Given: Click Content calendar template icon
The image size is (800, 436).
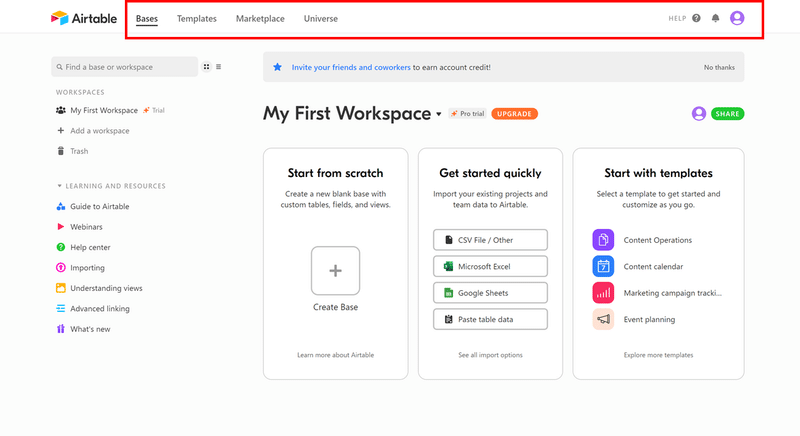Looking at the screenshot, I should tap(603, 266).
